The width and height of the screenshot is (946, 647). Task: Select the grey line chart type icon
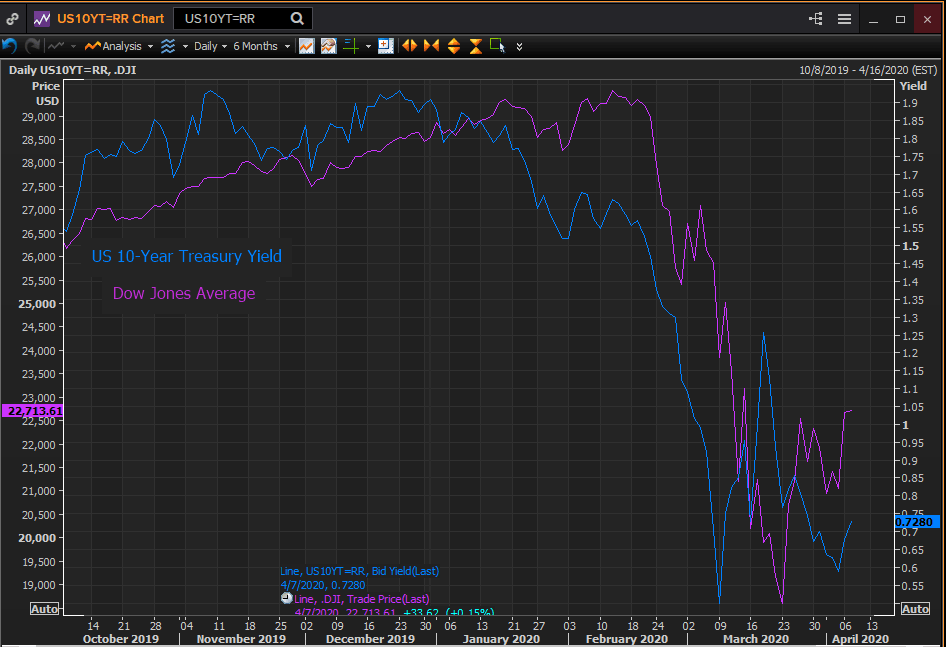tap(57, 46)
